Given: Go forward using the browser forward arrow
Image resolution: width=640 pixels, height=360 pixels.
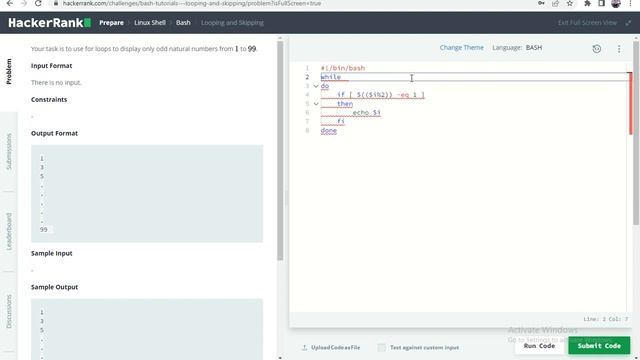Looking at the screenshot, I should pos(24,3).
